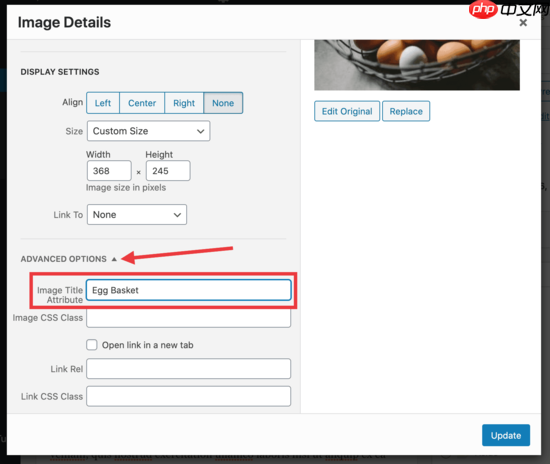550x464 pixels.
Task: Click the Image CSS Class field
Action: 189,318
